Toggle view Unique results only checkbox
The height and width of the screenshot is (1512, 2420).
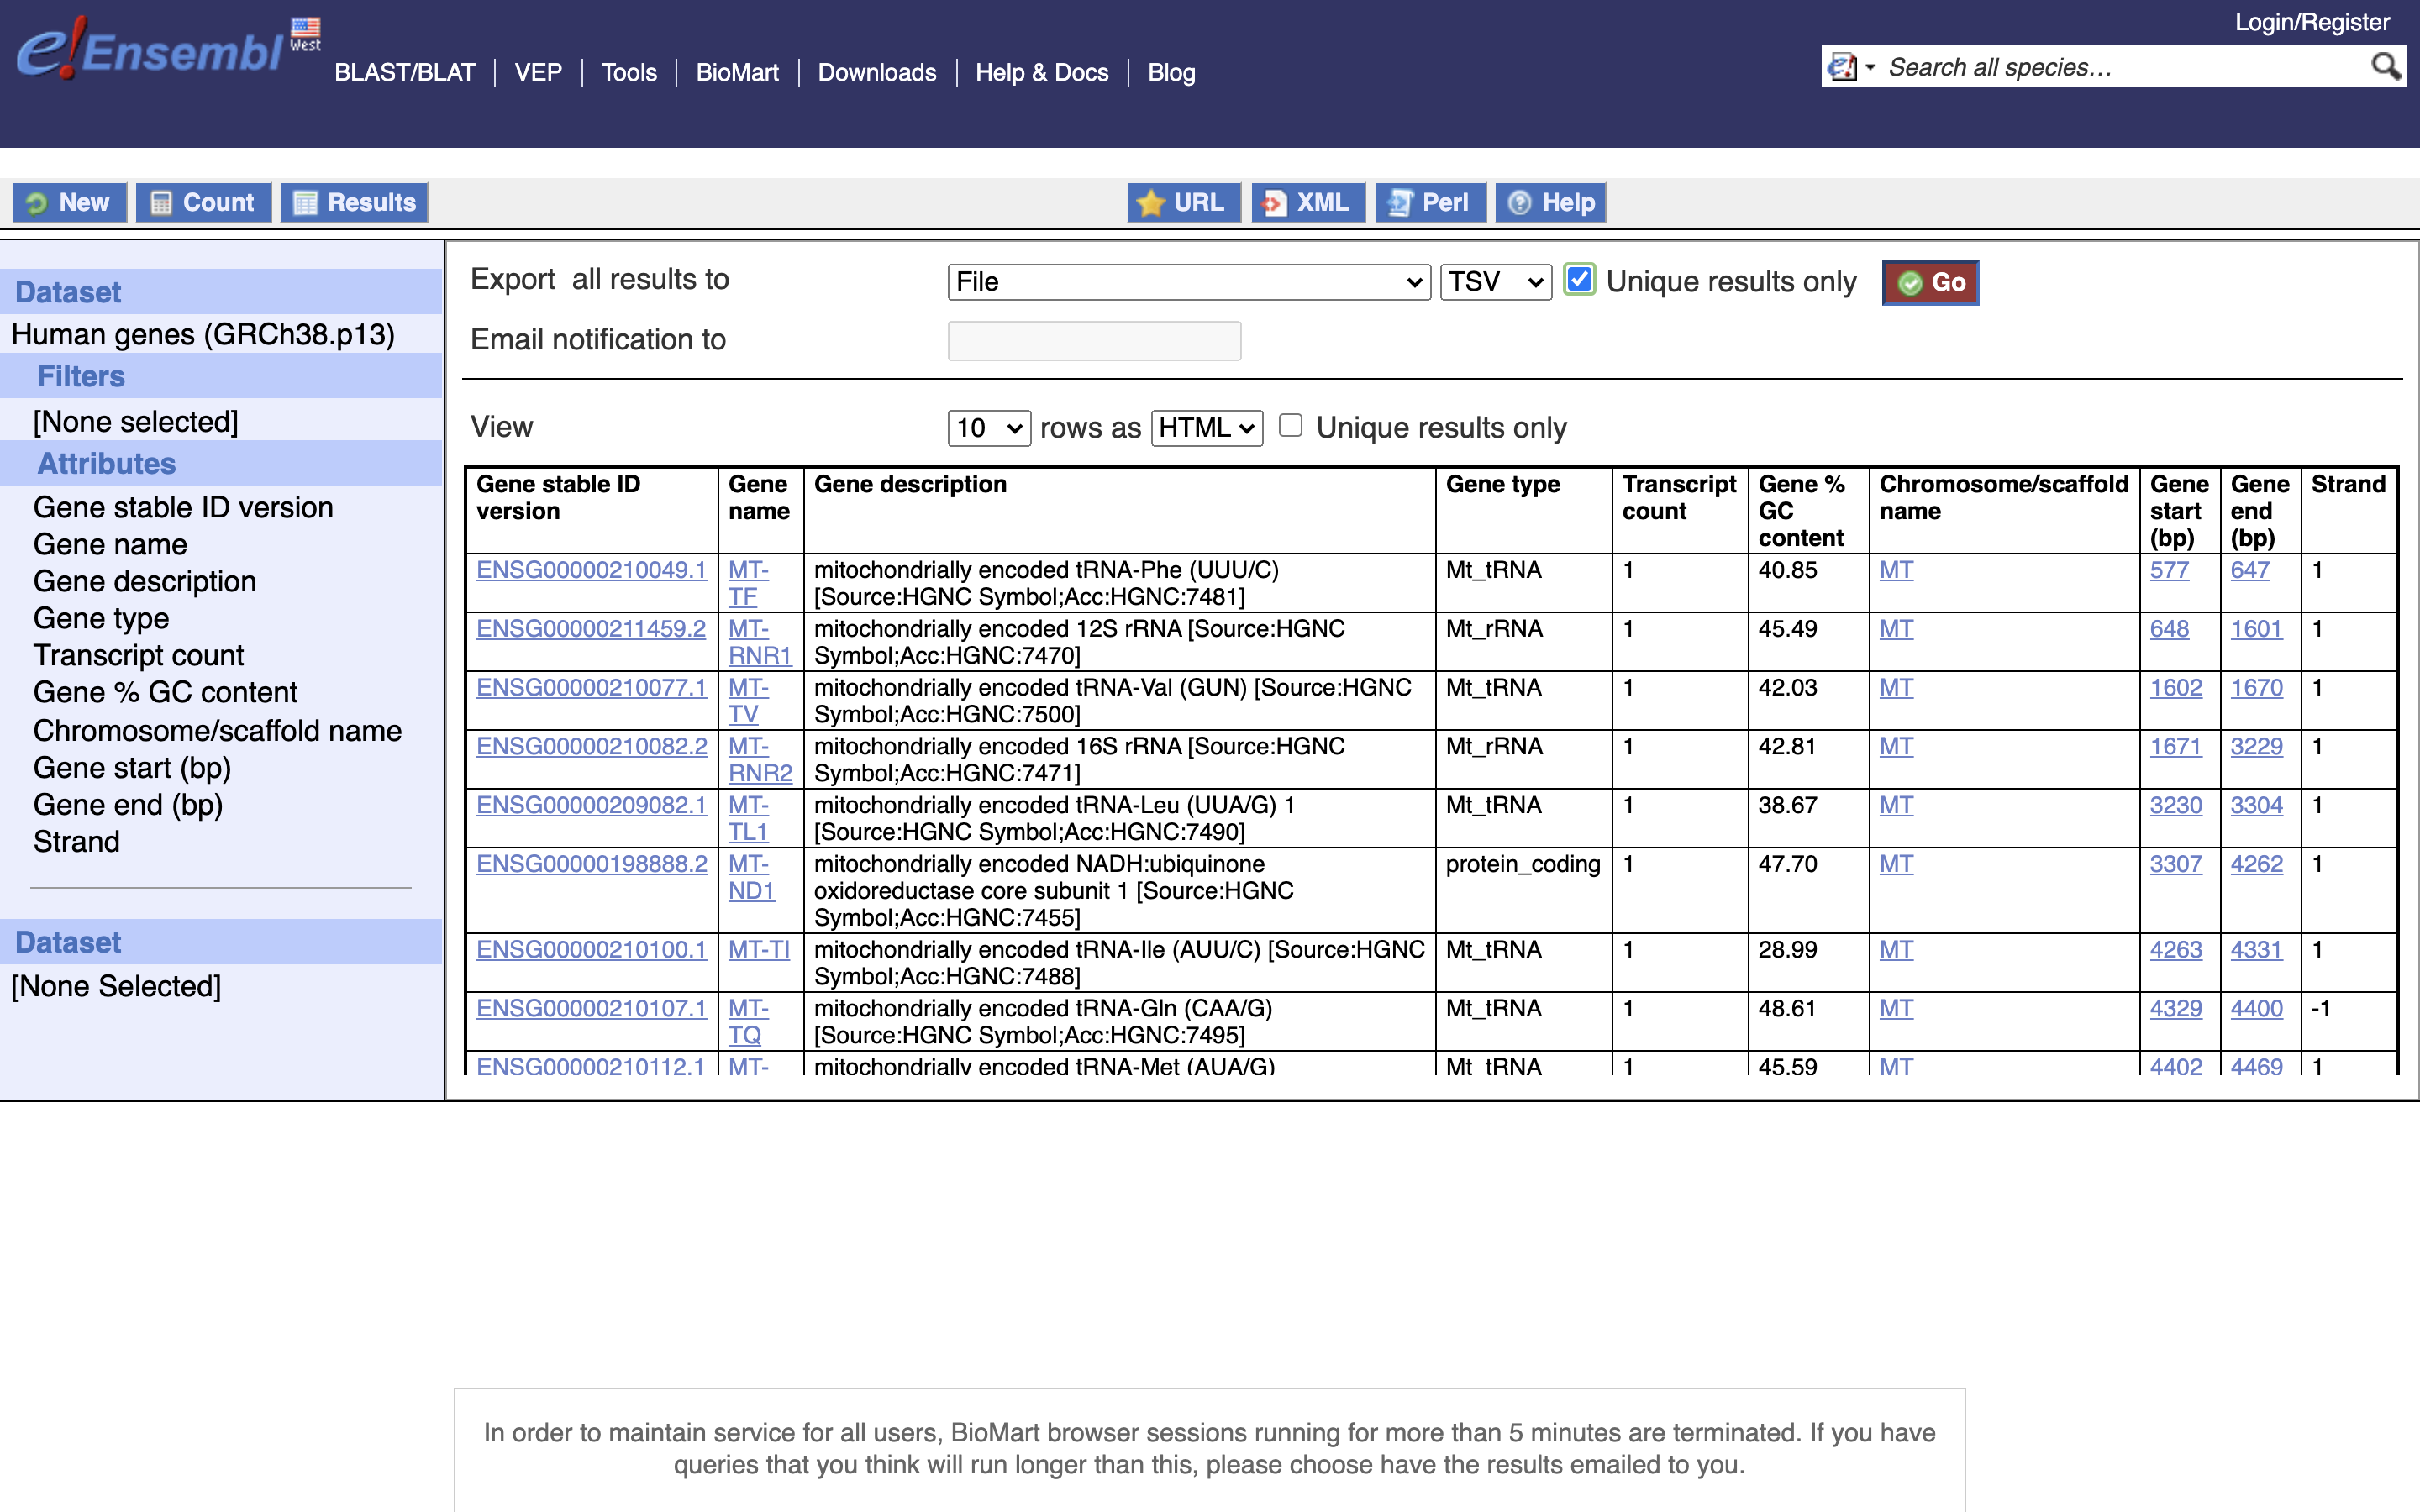pyautogui.click(x=1291, y=426)
